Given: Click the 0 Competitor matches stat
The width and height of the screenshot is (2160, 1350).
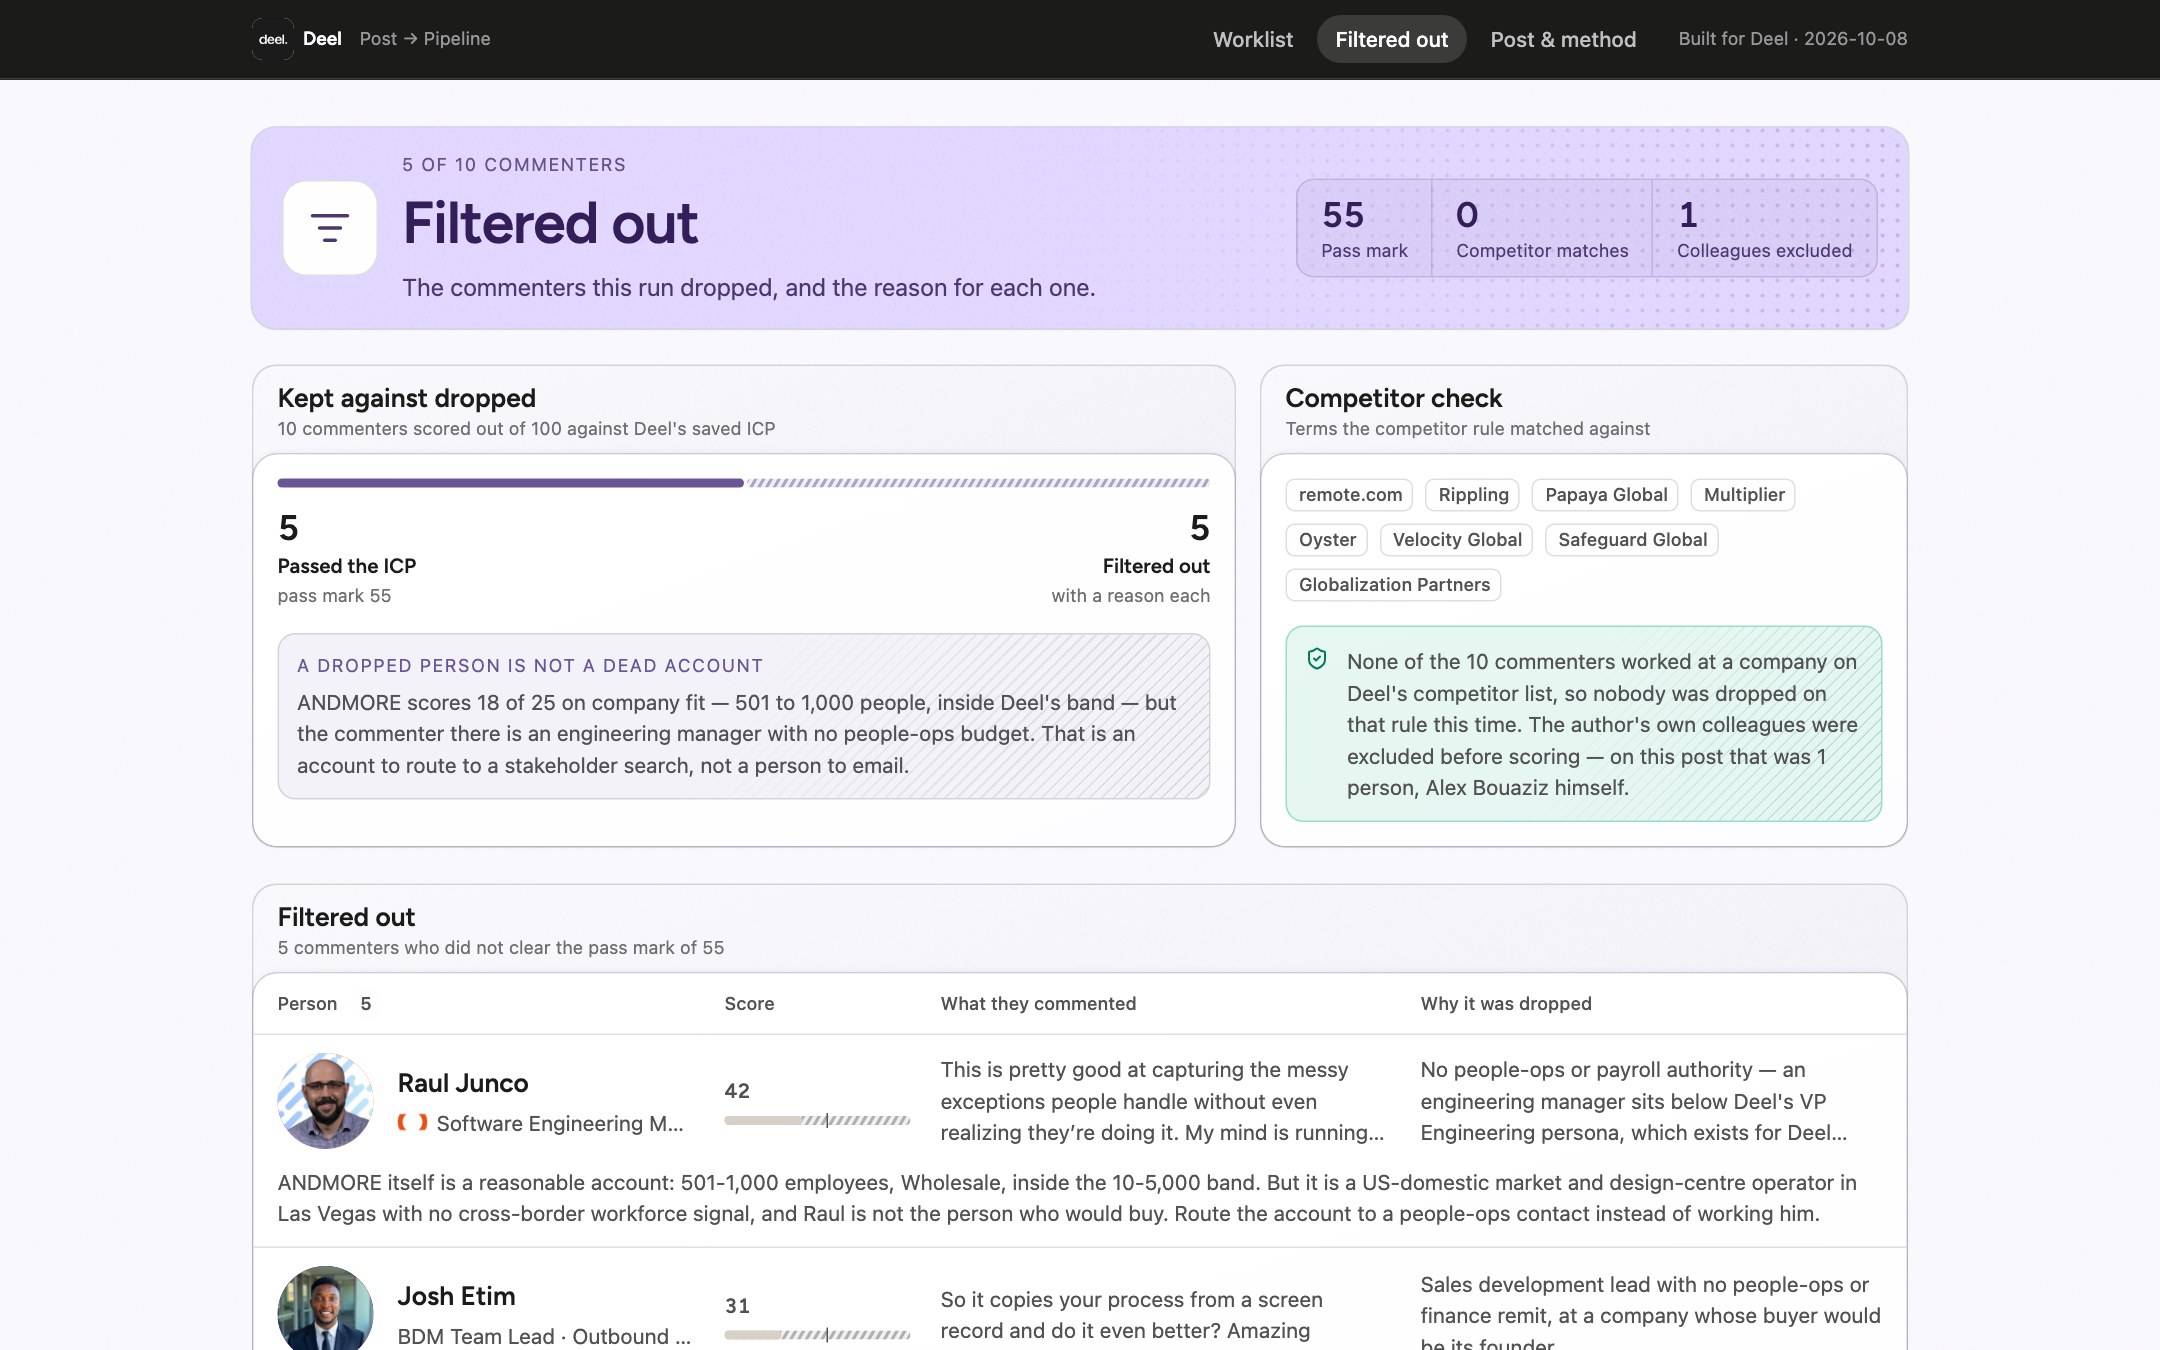Looking at the screenshot, I should click(x=1541, y=228).
